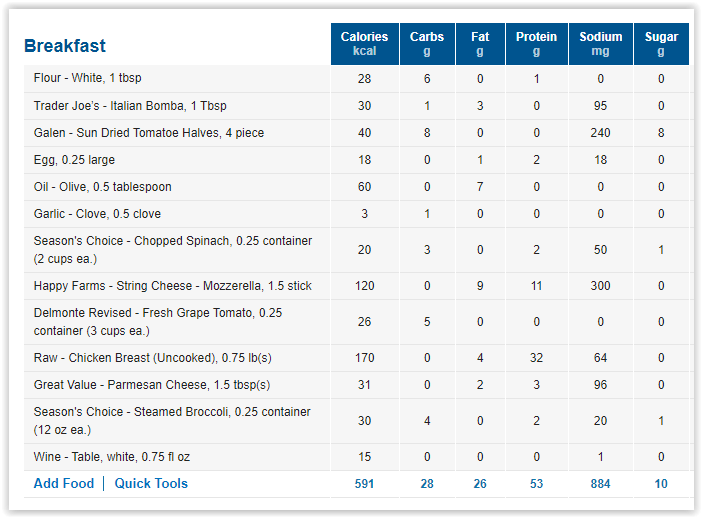Viewport: 702px width, 518px height.
Task: Open Great Value Parmesan Cheese entry
Action: (152, 385)
